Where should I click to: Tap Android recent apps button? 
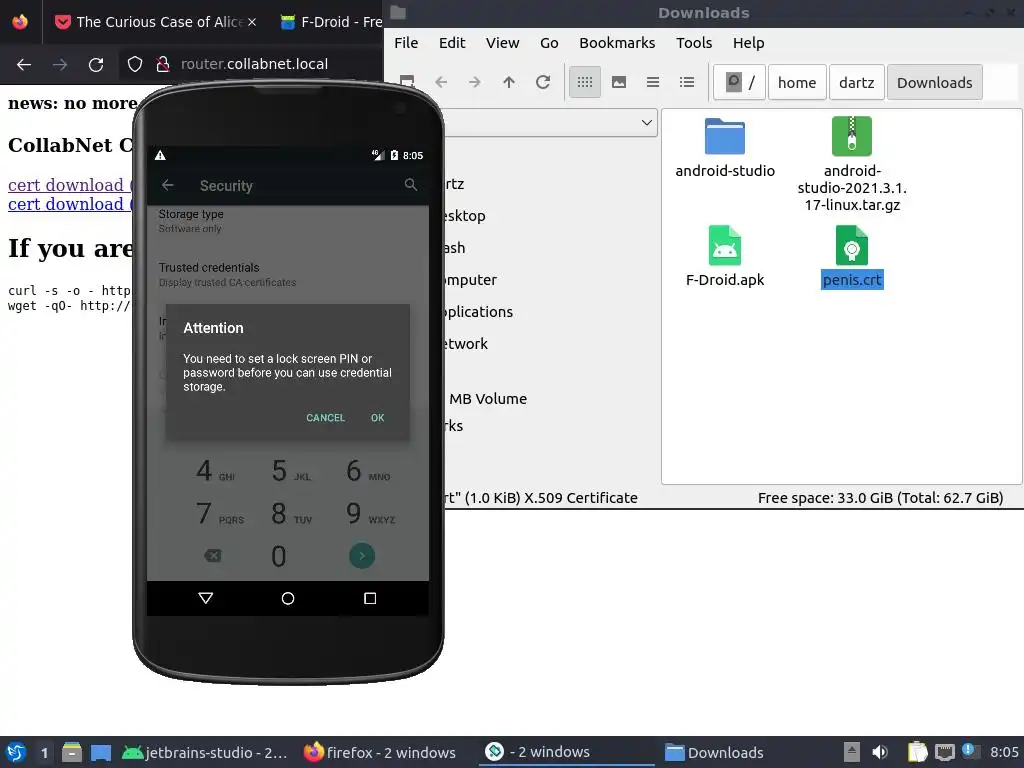(x=370, y=598)
